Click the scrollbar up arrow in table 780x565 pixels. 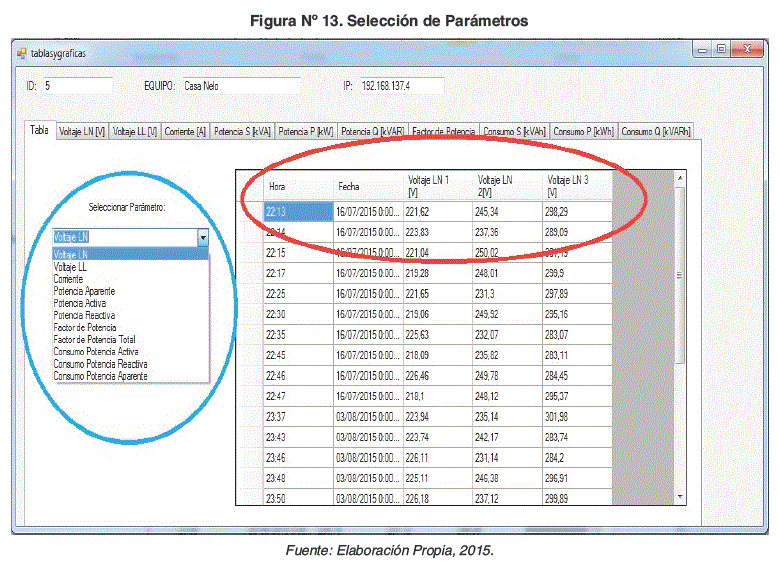pyautogui.click(x=681, y=178)
